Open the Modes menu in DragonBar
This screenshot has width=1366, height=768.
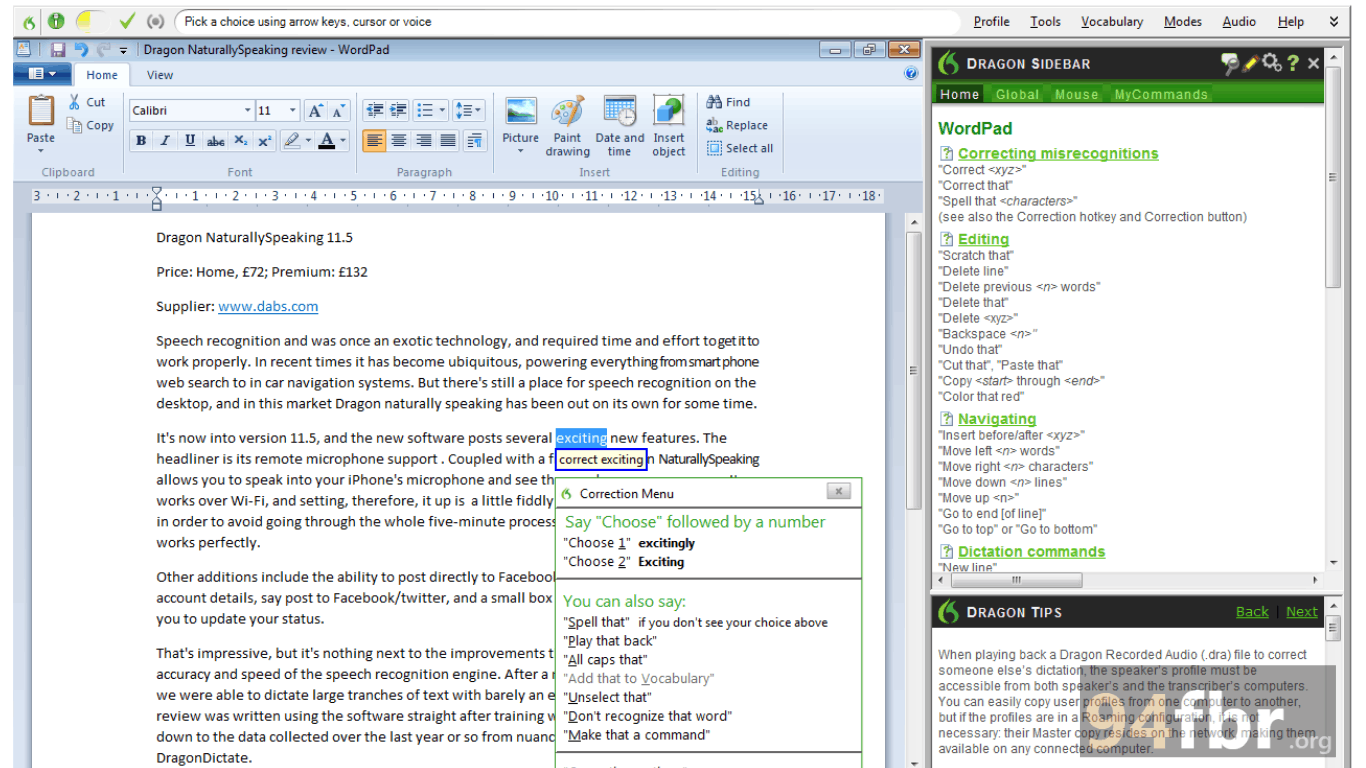coord(1183,21)
